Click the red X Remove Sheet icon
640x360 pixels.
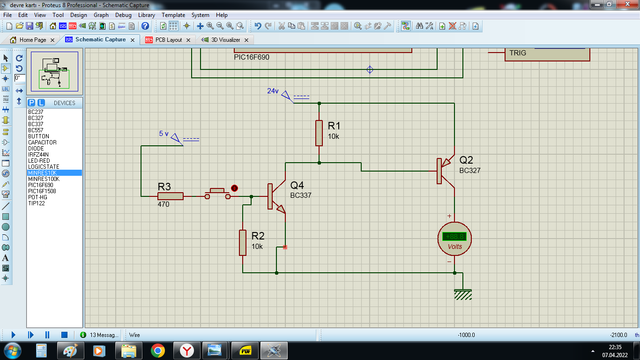pyautogui.click(x=452, y=26)
